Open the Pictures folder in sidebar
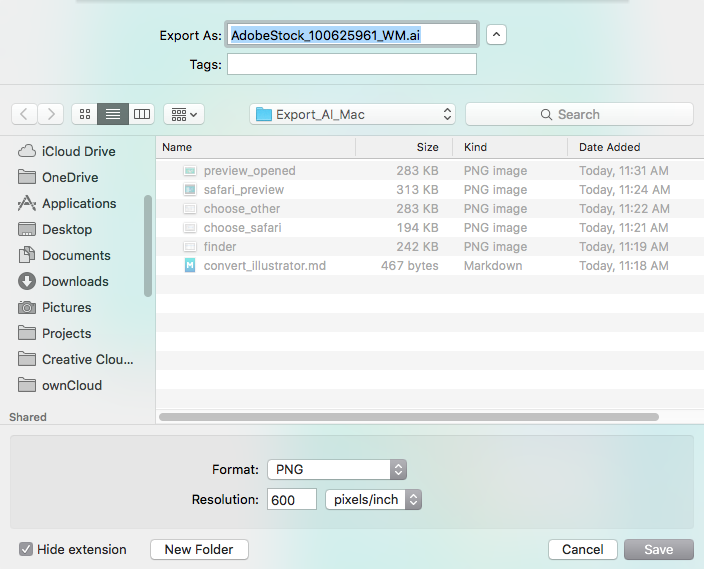 [x=66, y=308]
